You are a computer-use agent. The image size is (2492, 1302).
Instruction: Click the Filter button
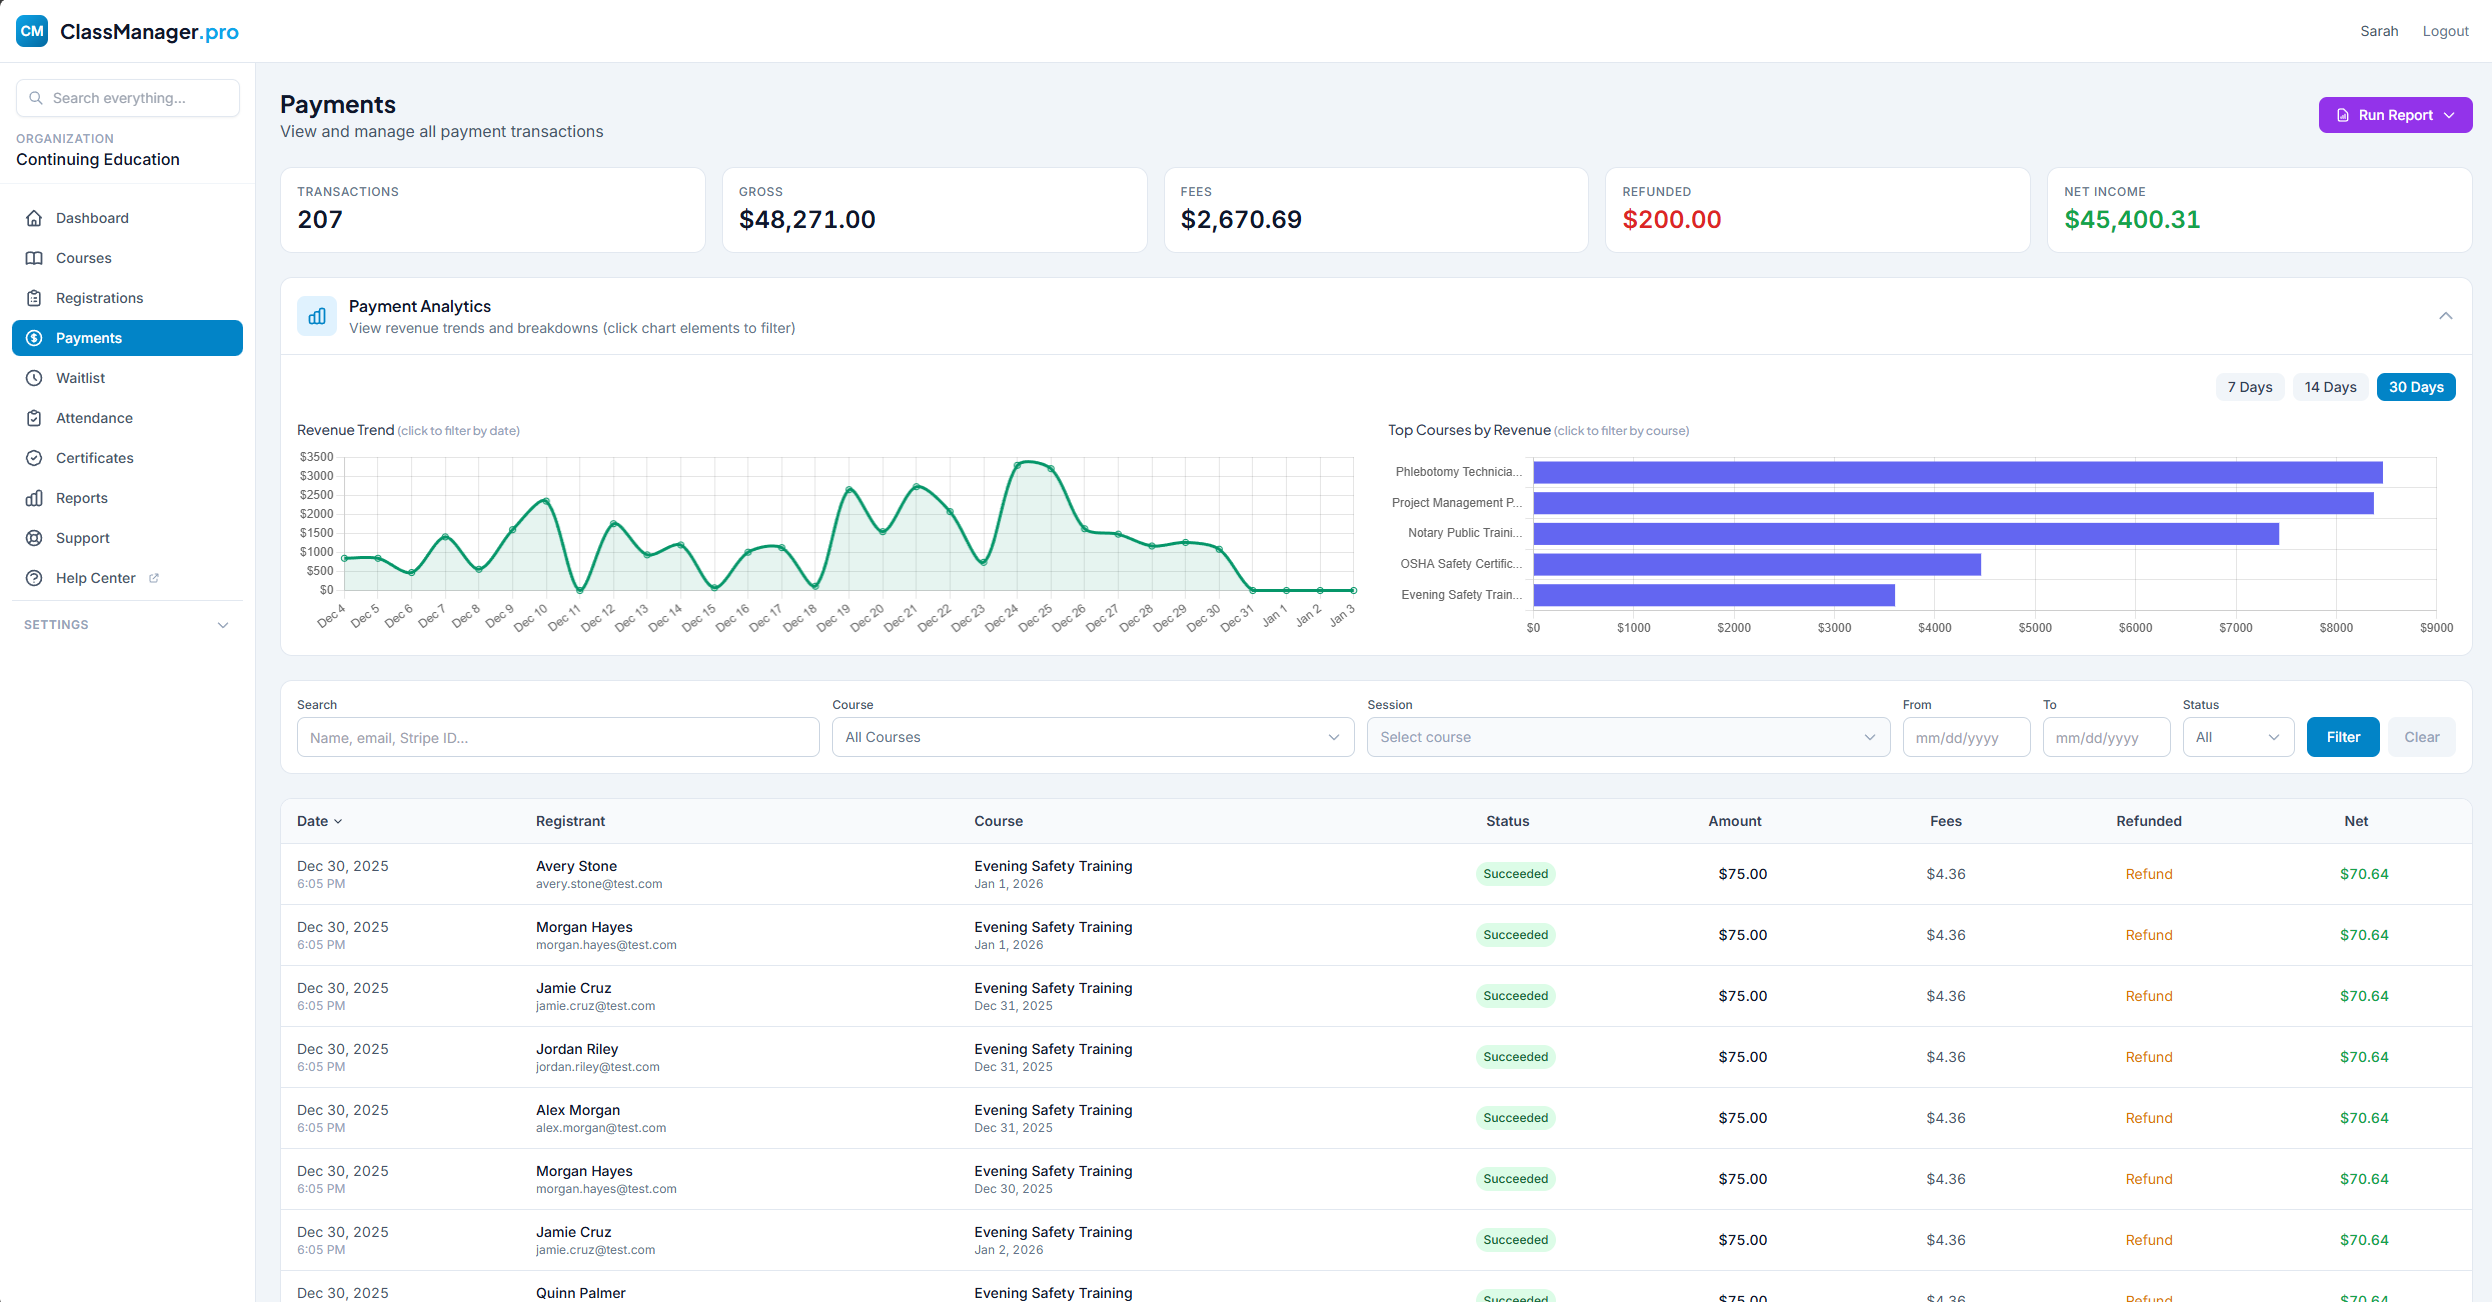point(2342,737)
